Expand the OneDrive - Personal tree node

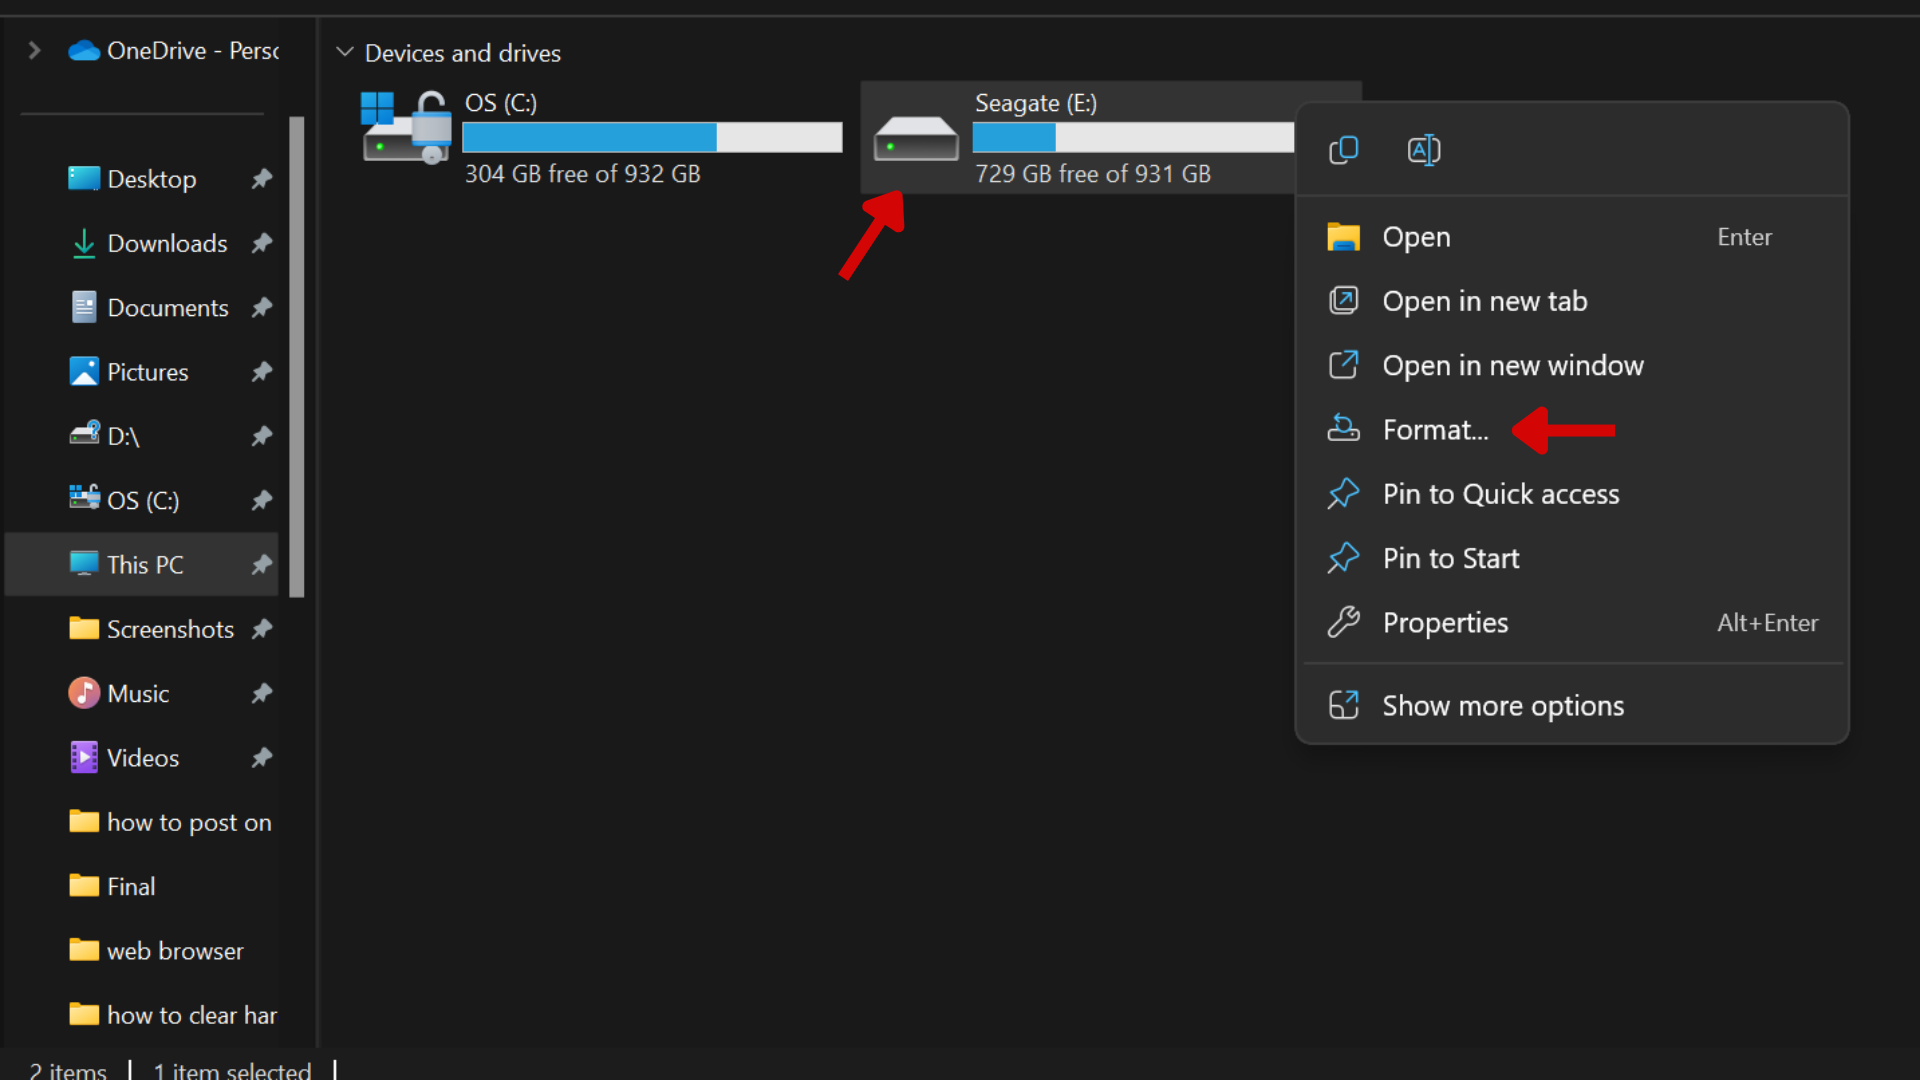coord(34,50)
